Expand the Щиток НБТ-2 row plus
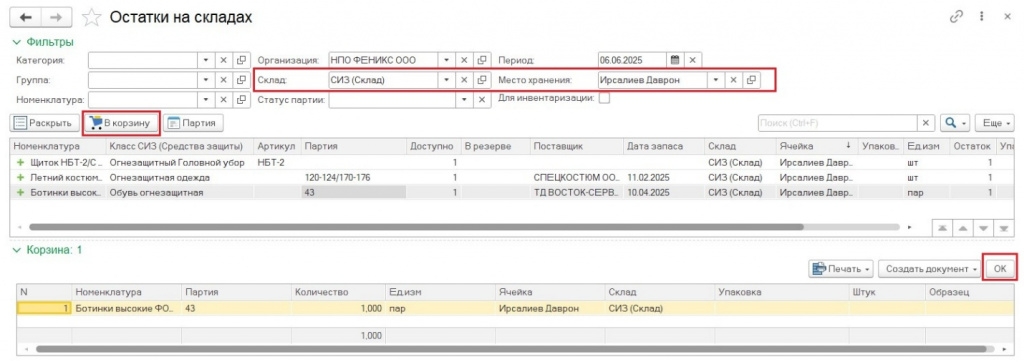Viewport: 1024px width, 362px height. (x=20, y=162)
